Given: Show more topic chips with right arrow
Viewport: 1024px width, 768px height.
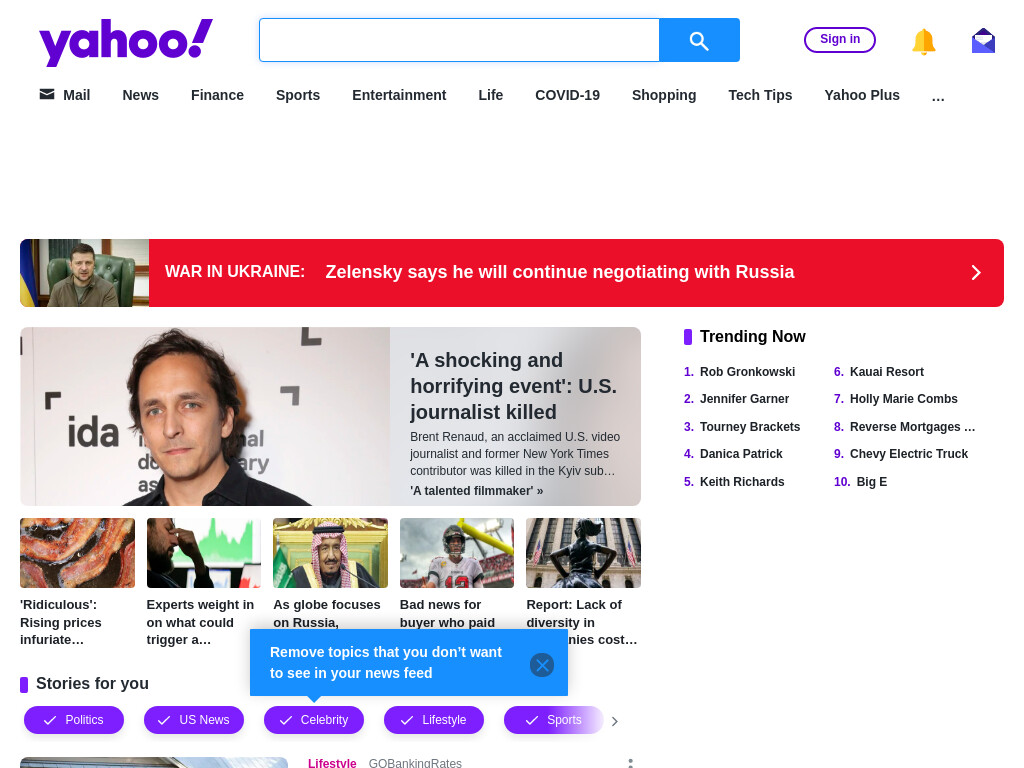Looking at the screenshot, I should 615,721.
